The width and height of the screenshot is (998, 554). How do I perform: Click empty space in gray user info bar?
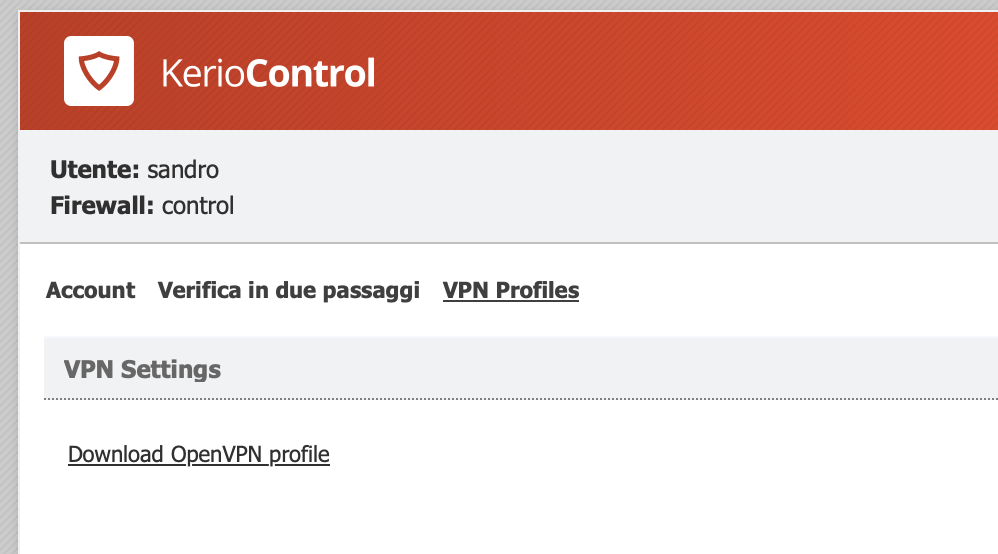pyautogui.click(x=605, y=186)
